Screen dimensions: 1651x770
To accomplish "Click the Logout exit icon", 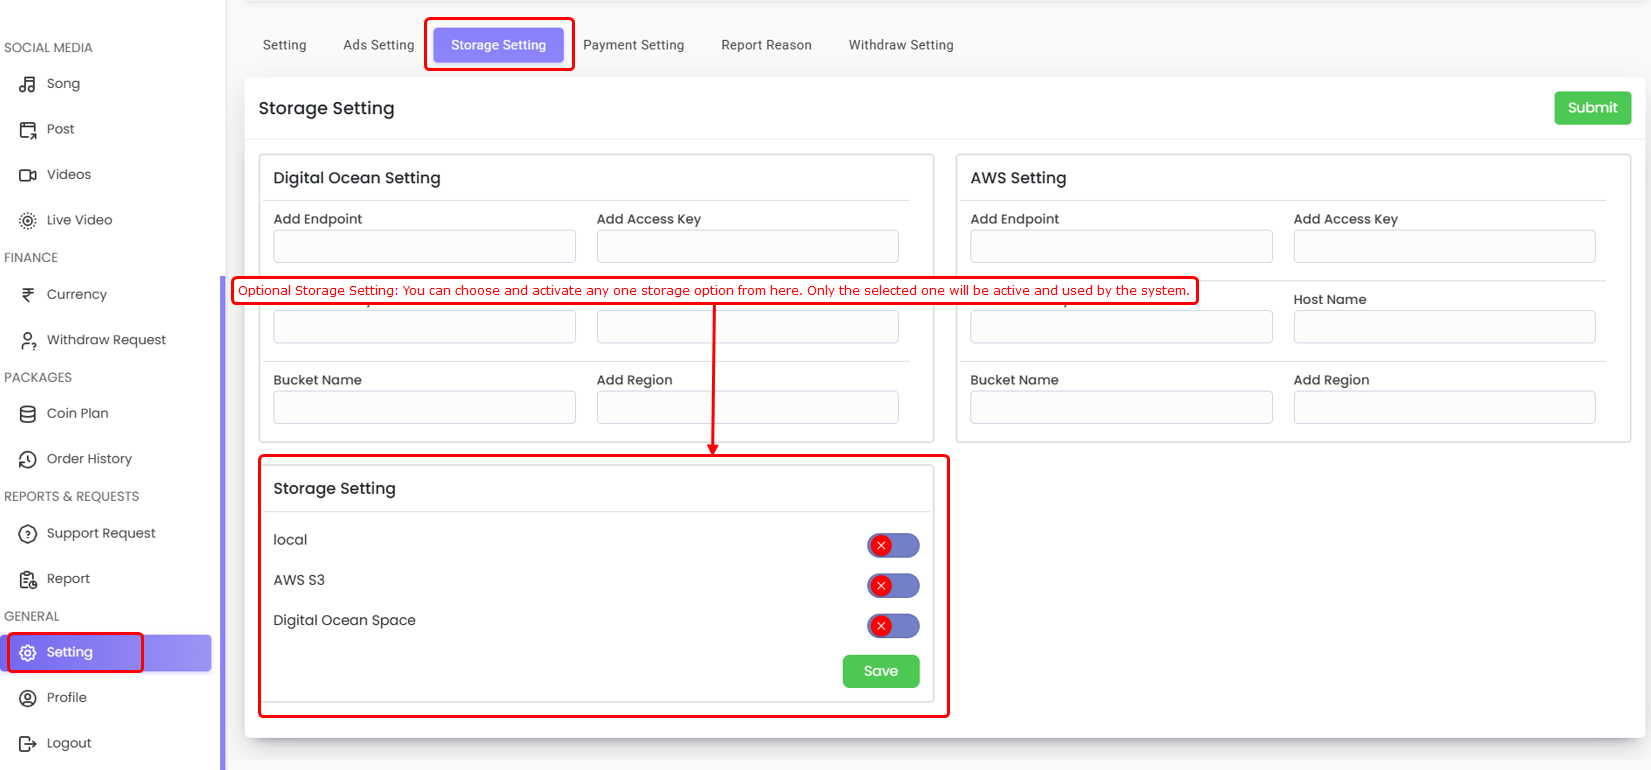I will [27, 744].
